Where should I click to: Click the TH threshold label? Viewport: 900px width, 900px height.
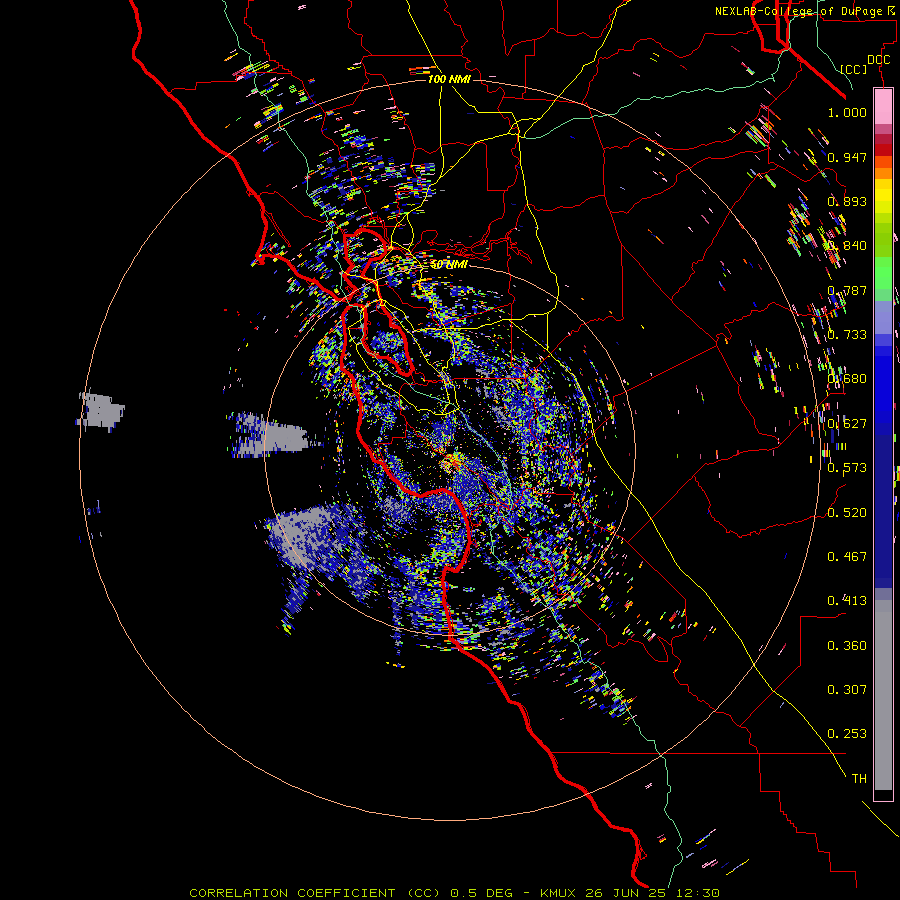pyautogui.click(x=859, y=779)
